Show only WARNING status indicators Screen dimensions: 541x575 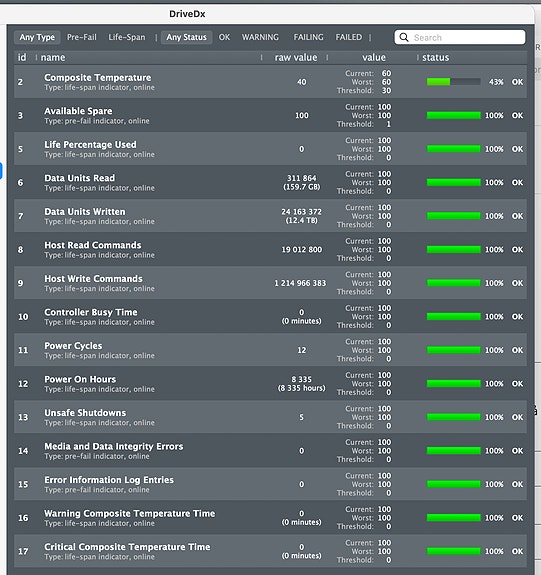260,37
